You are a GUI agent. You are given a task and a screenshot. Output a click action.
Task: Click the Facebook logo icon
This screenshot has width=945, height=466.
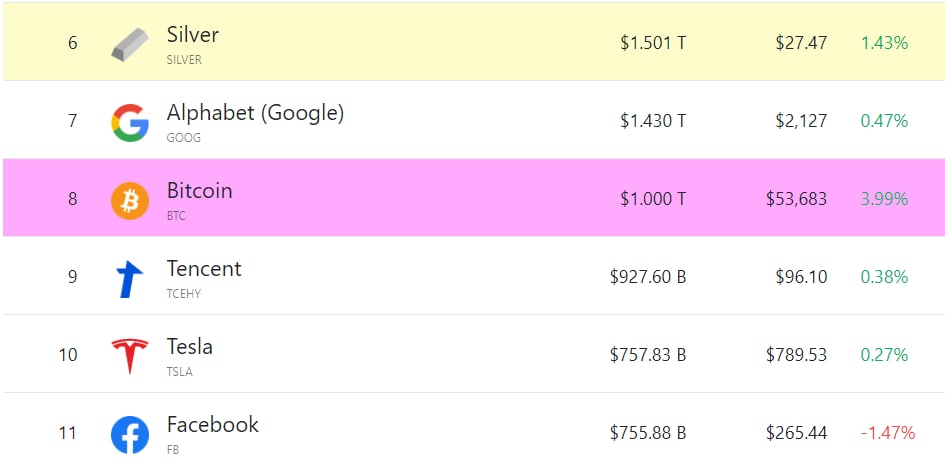coord(130,435)
